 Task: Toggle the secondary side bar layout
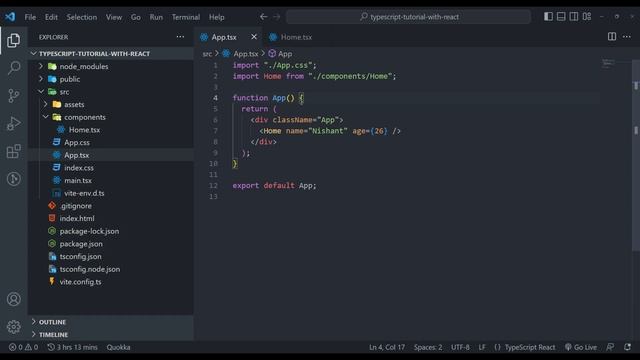coord(573,16)
